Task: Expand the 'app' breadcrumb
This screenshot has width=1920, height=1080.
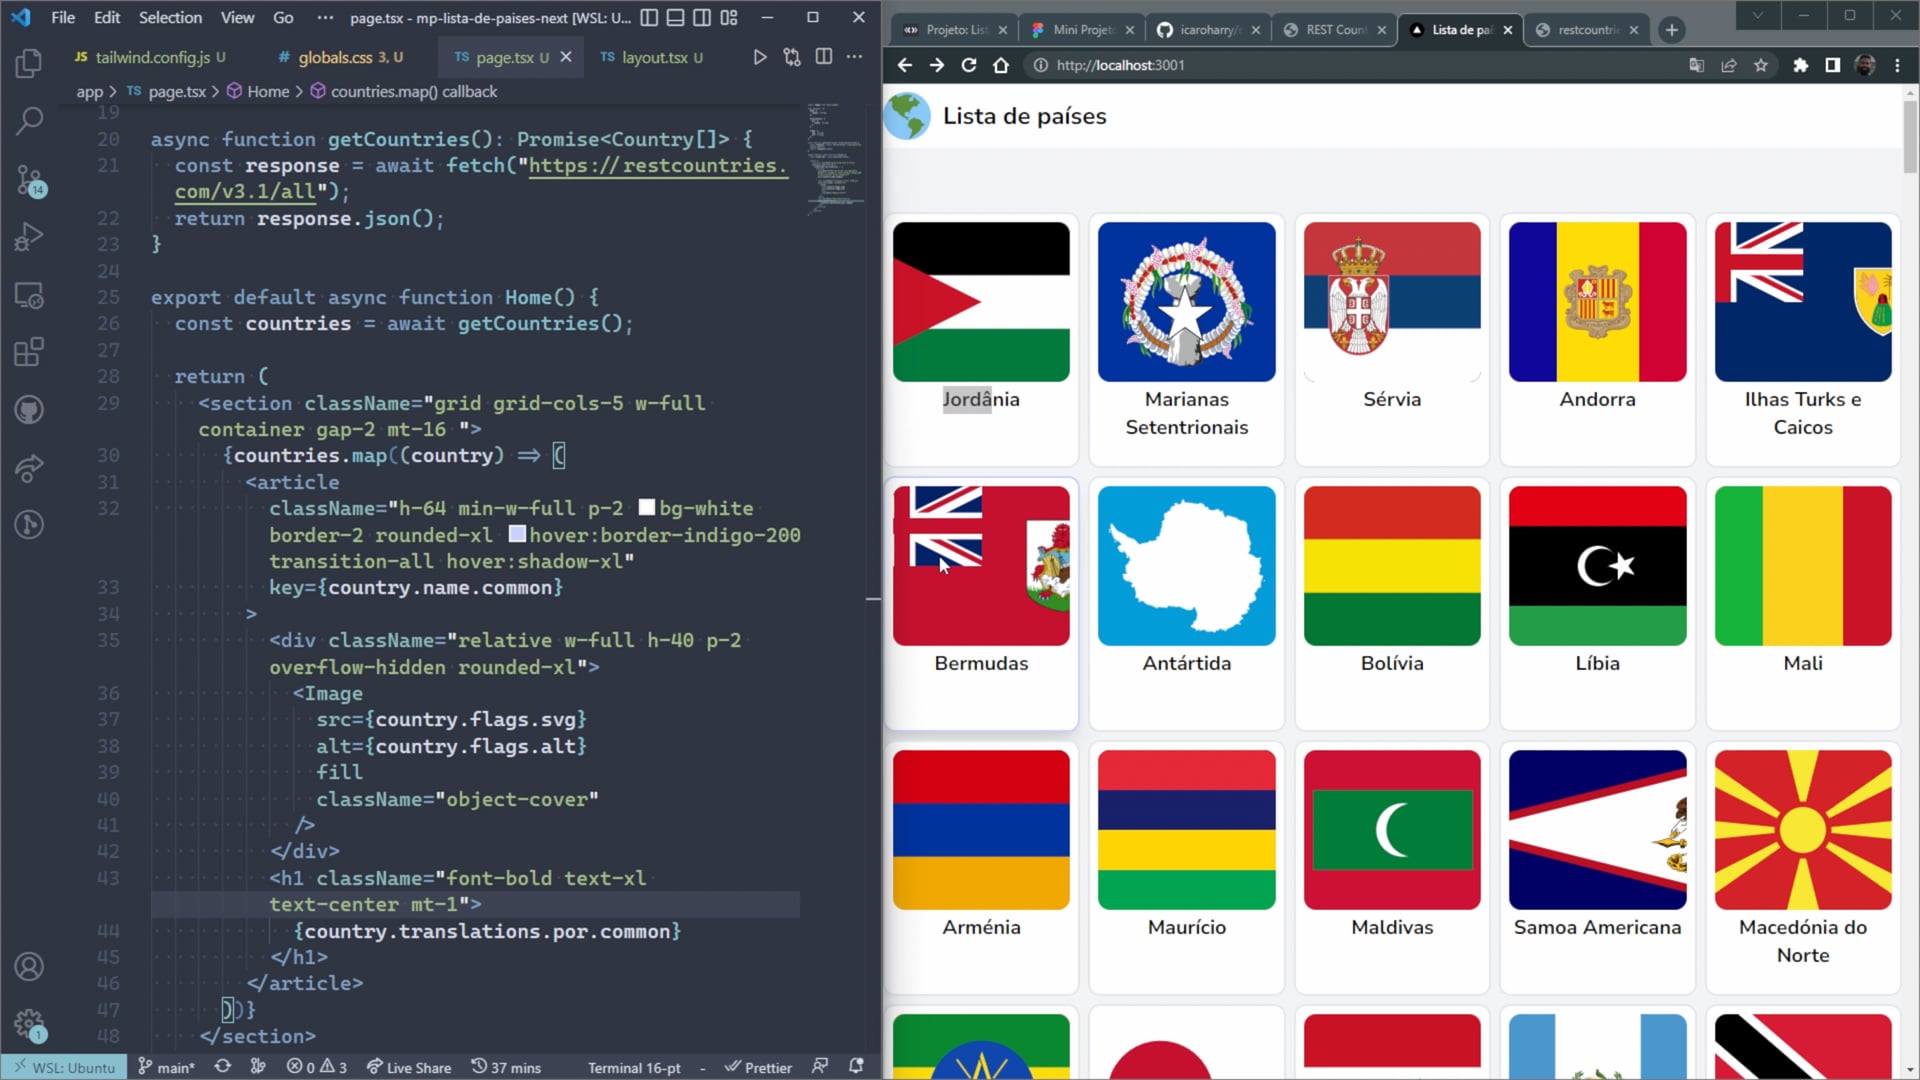Action: coord(90,92)
